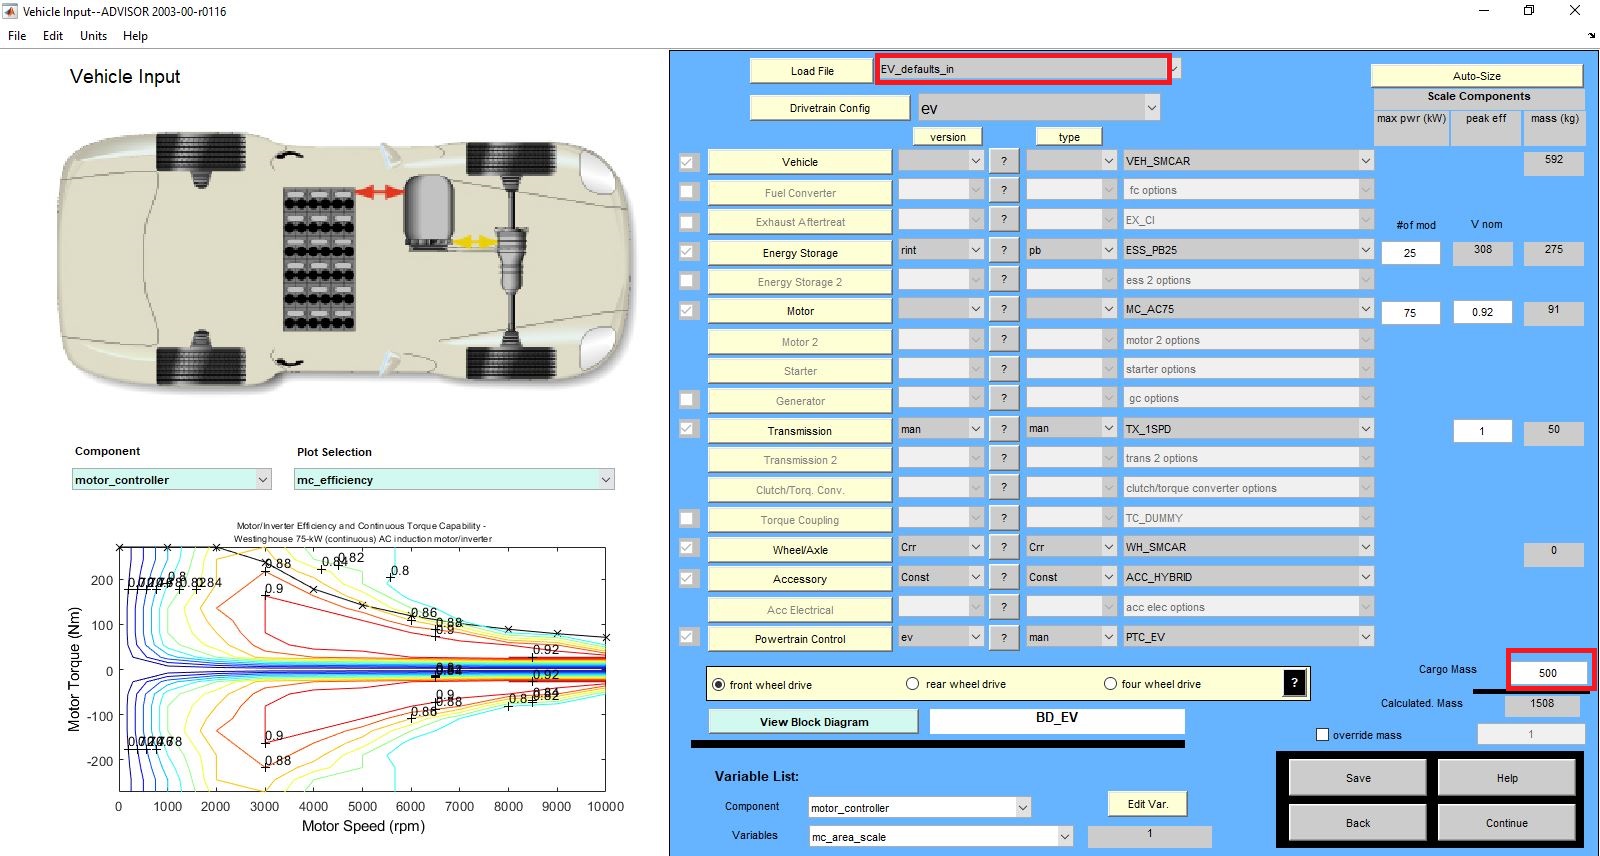Open the Help menu
The width and height of the screenshot is (1600, 856).
(x=135, y=36)
